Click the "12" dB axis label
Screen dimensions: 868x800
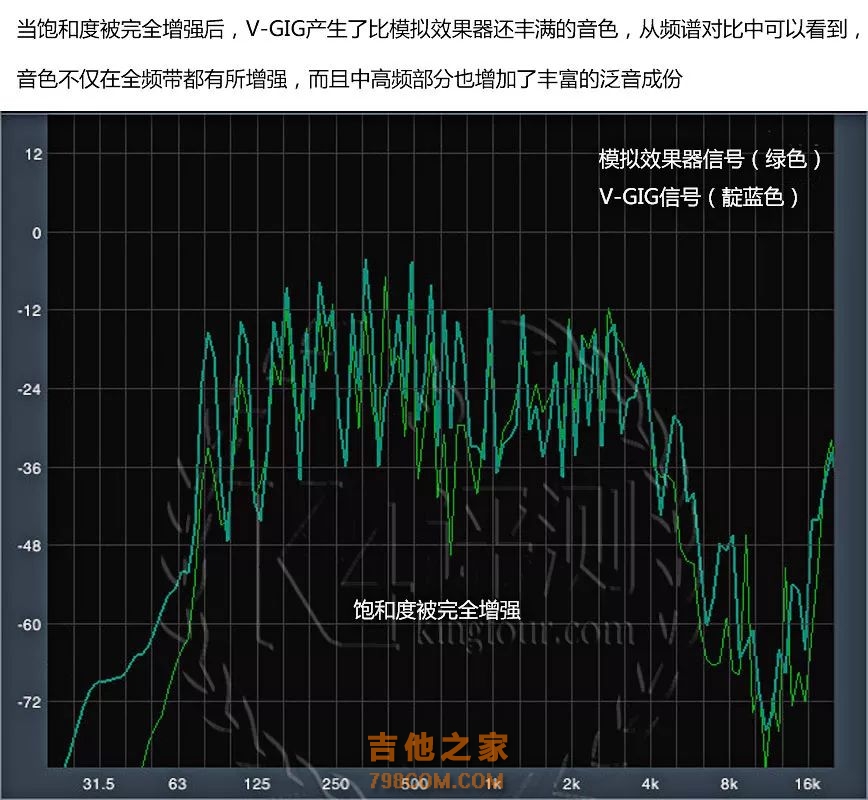click(x=33, y=154)
